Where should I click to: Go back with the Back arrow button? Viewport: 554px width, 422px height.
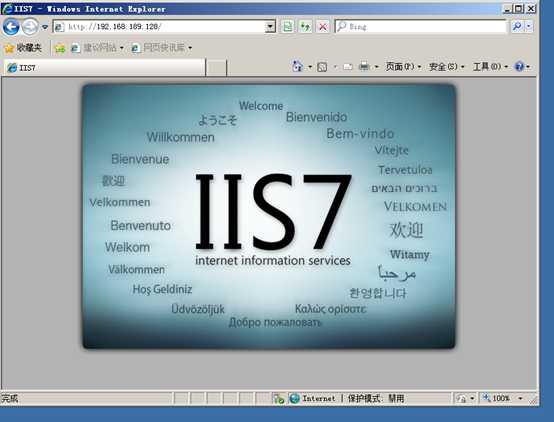pos(11,27)
